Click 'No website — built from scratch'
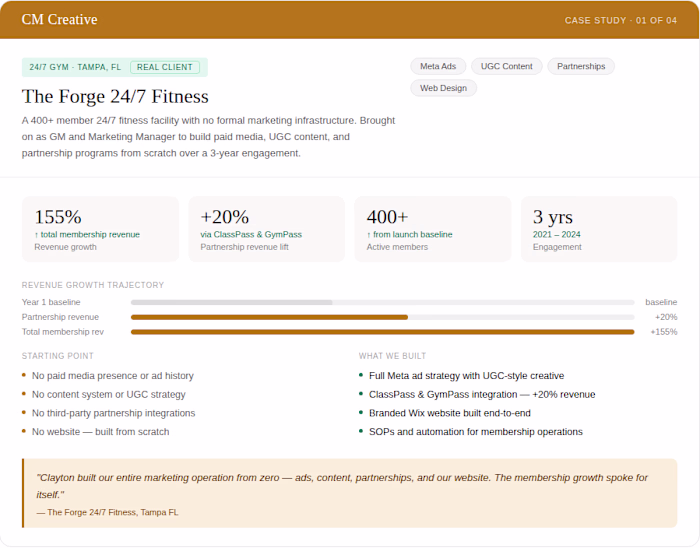This screenshot has height=548, width=700. coord(100,432)
